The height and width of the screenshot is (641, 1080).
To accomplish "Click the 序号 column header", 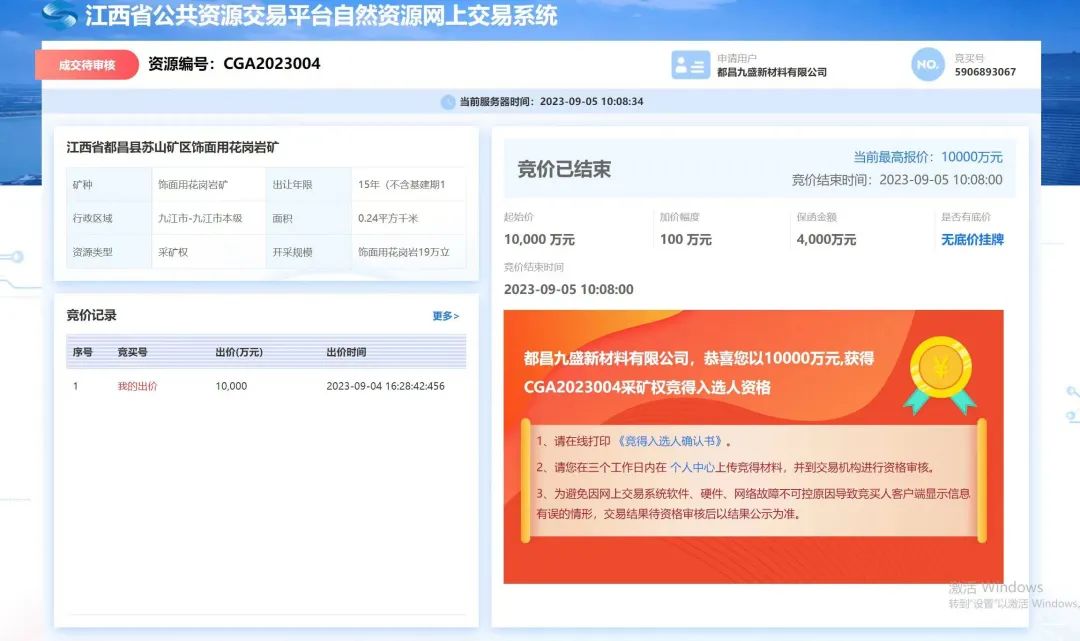I will (x=82, y=352).
